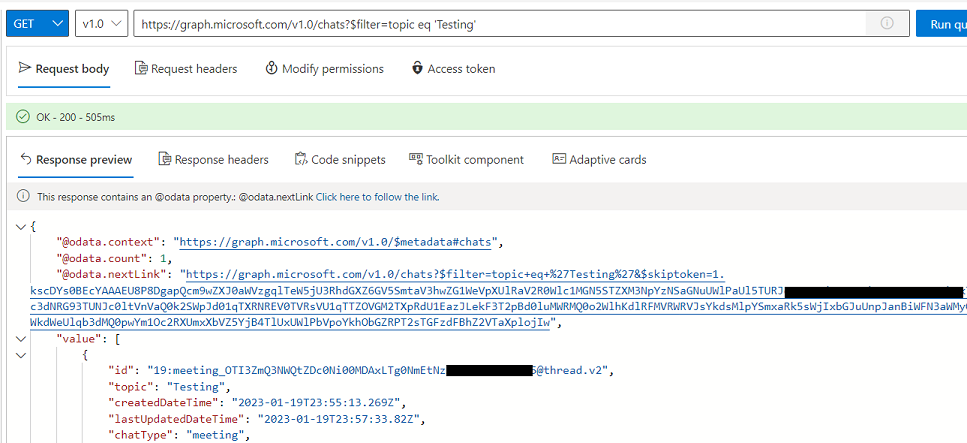
Task: Open the Toolkit component tab
Action: point(466,160)
